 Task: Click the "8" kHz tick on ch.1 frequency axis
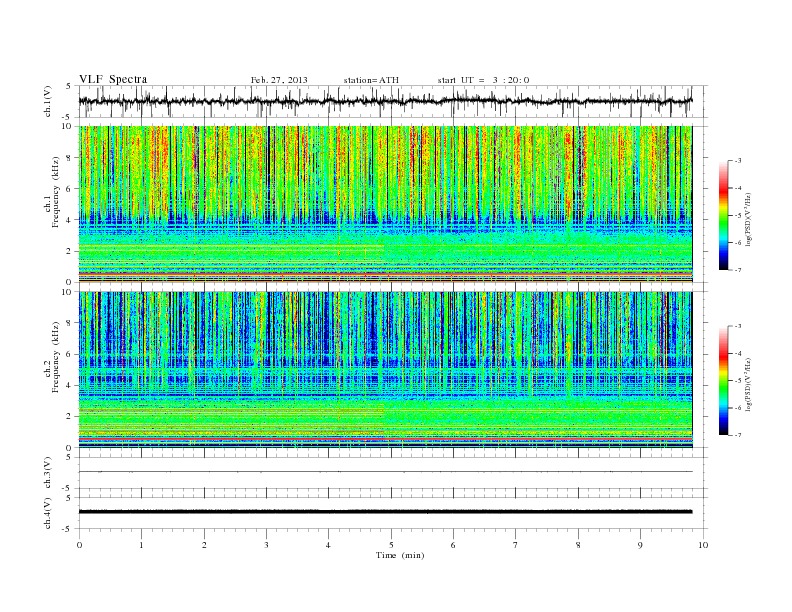(69, 158)
